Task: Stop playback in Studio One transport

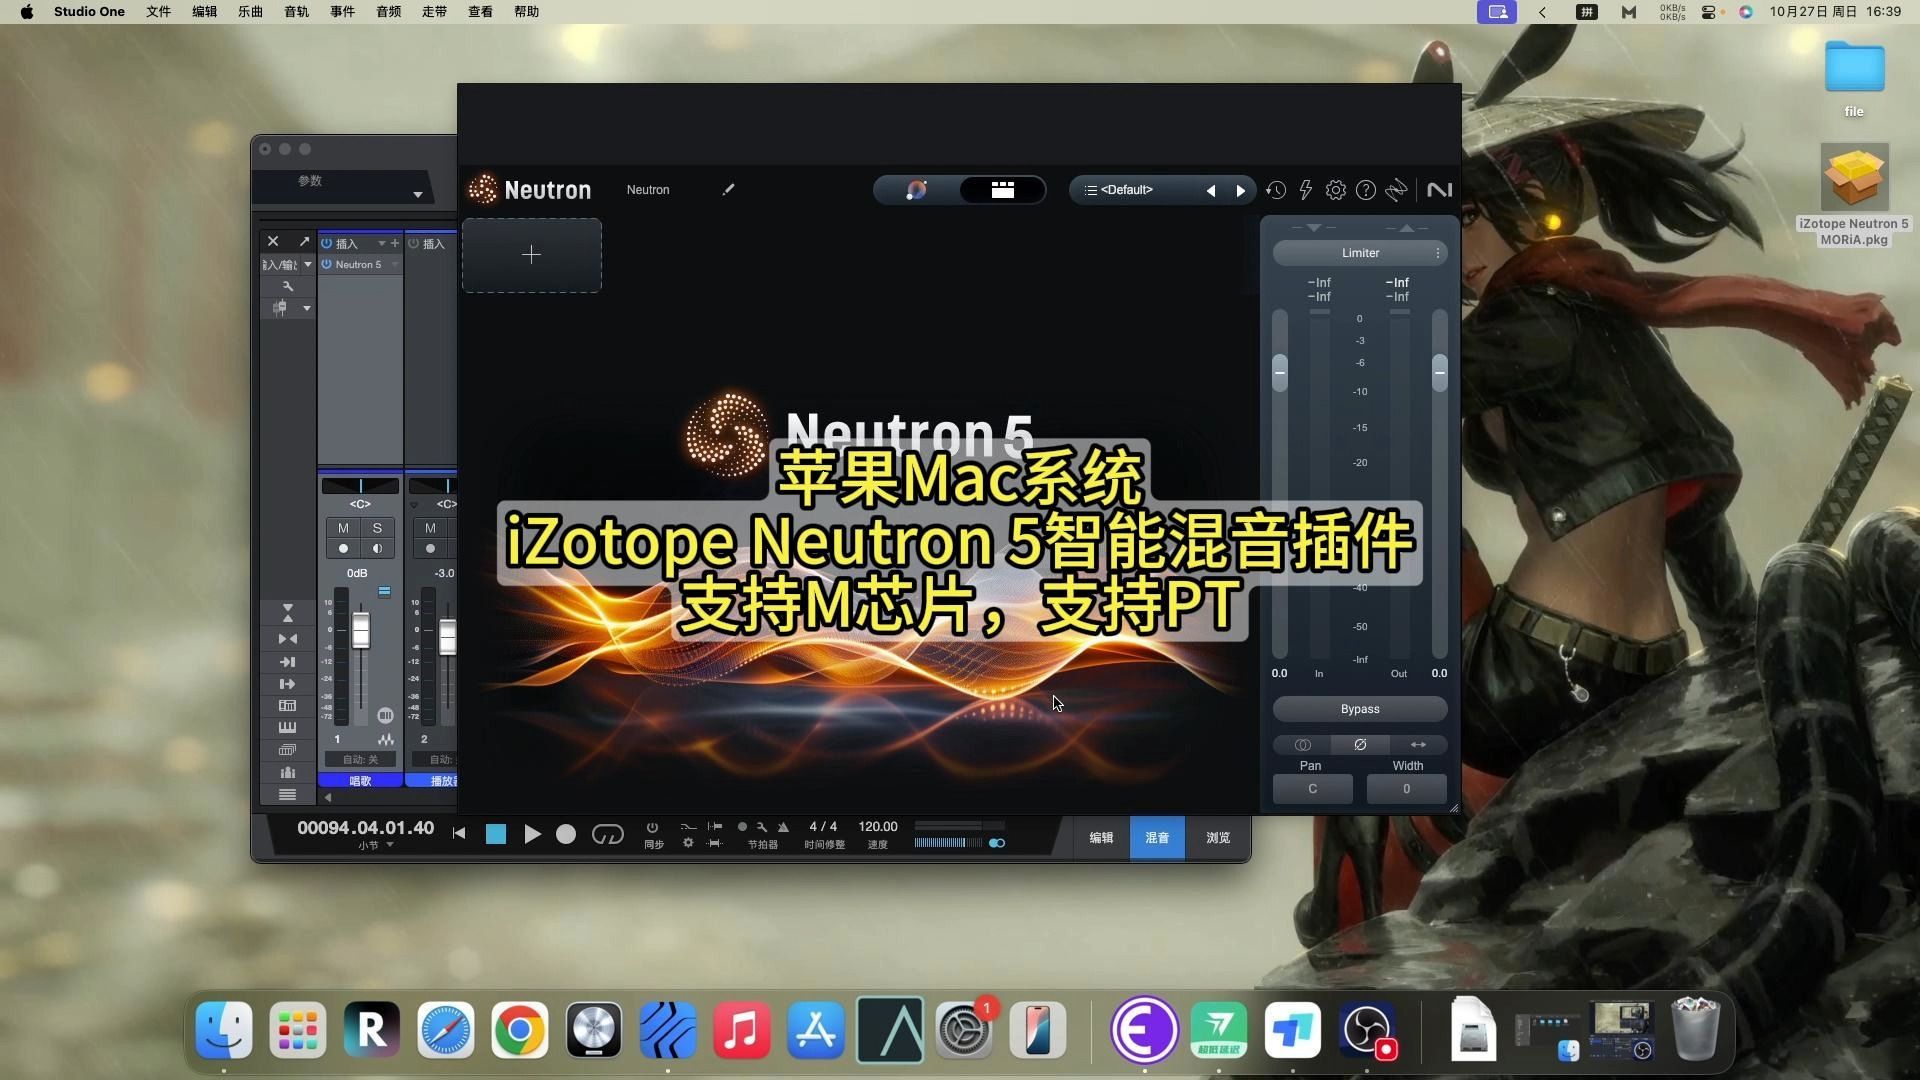Action: 496,834
